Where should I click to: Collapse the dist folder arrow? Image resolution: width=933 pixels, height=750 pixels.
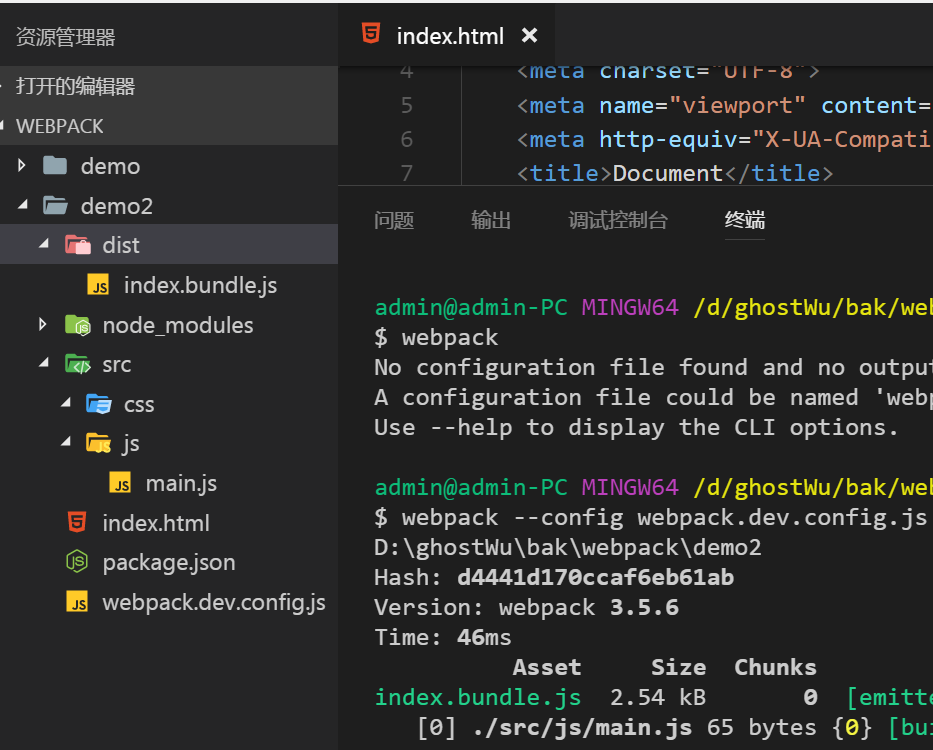click(45, 244)
